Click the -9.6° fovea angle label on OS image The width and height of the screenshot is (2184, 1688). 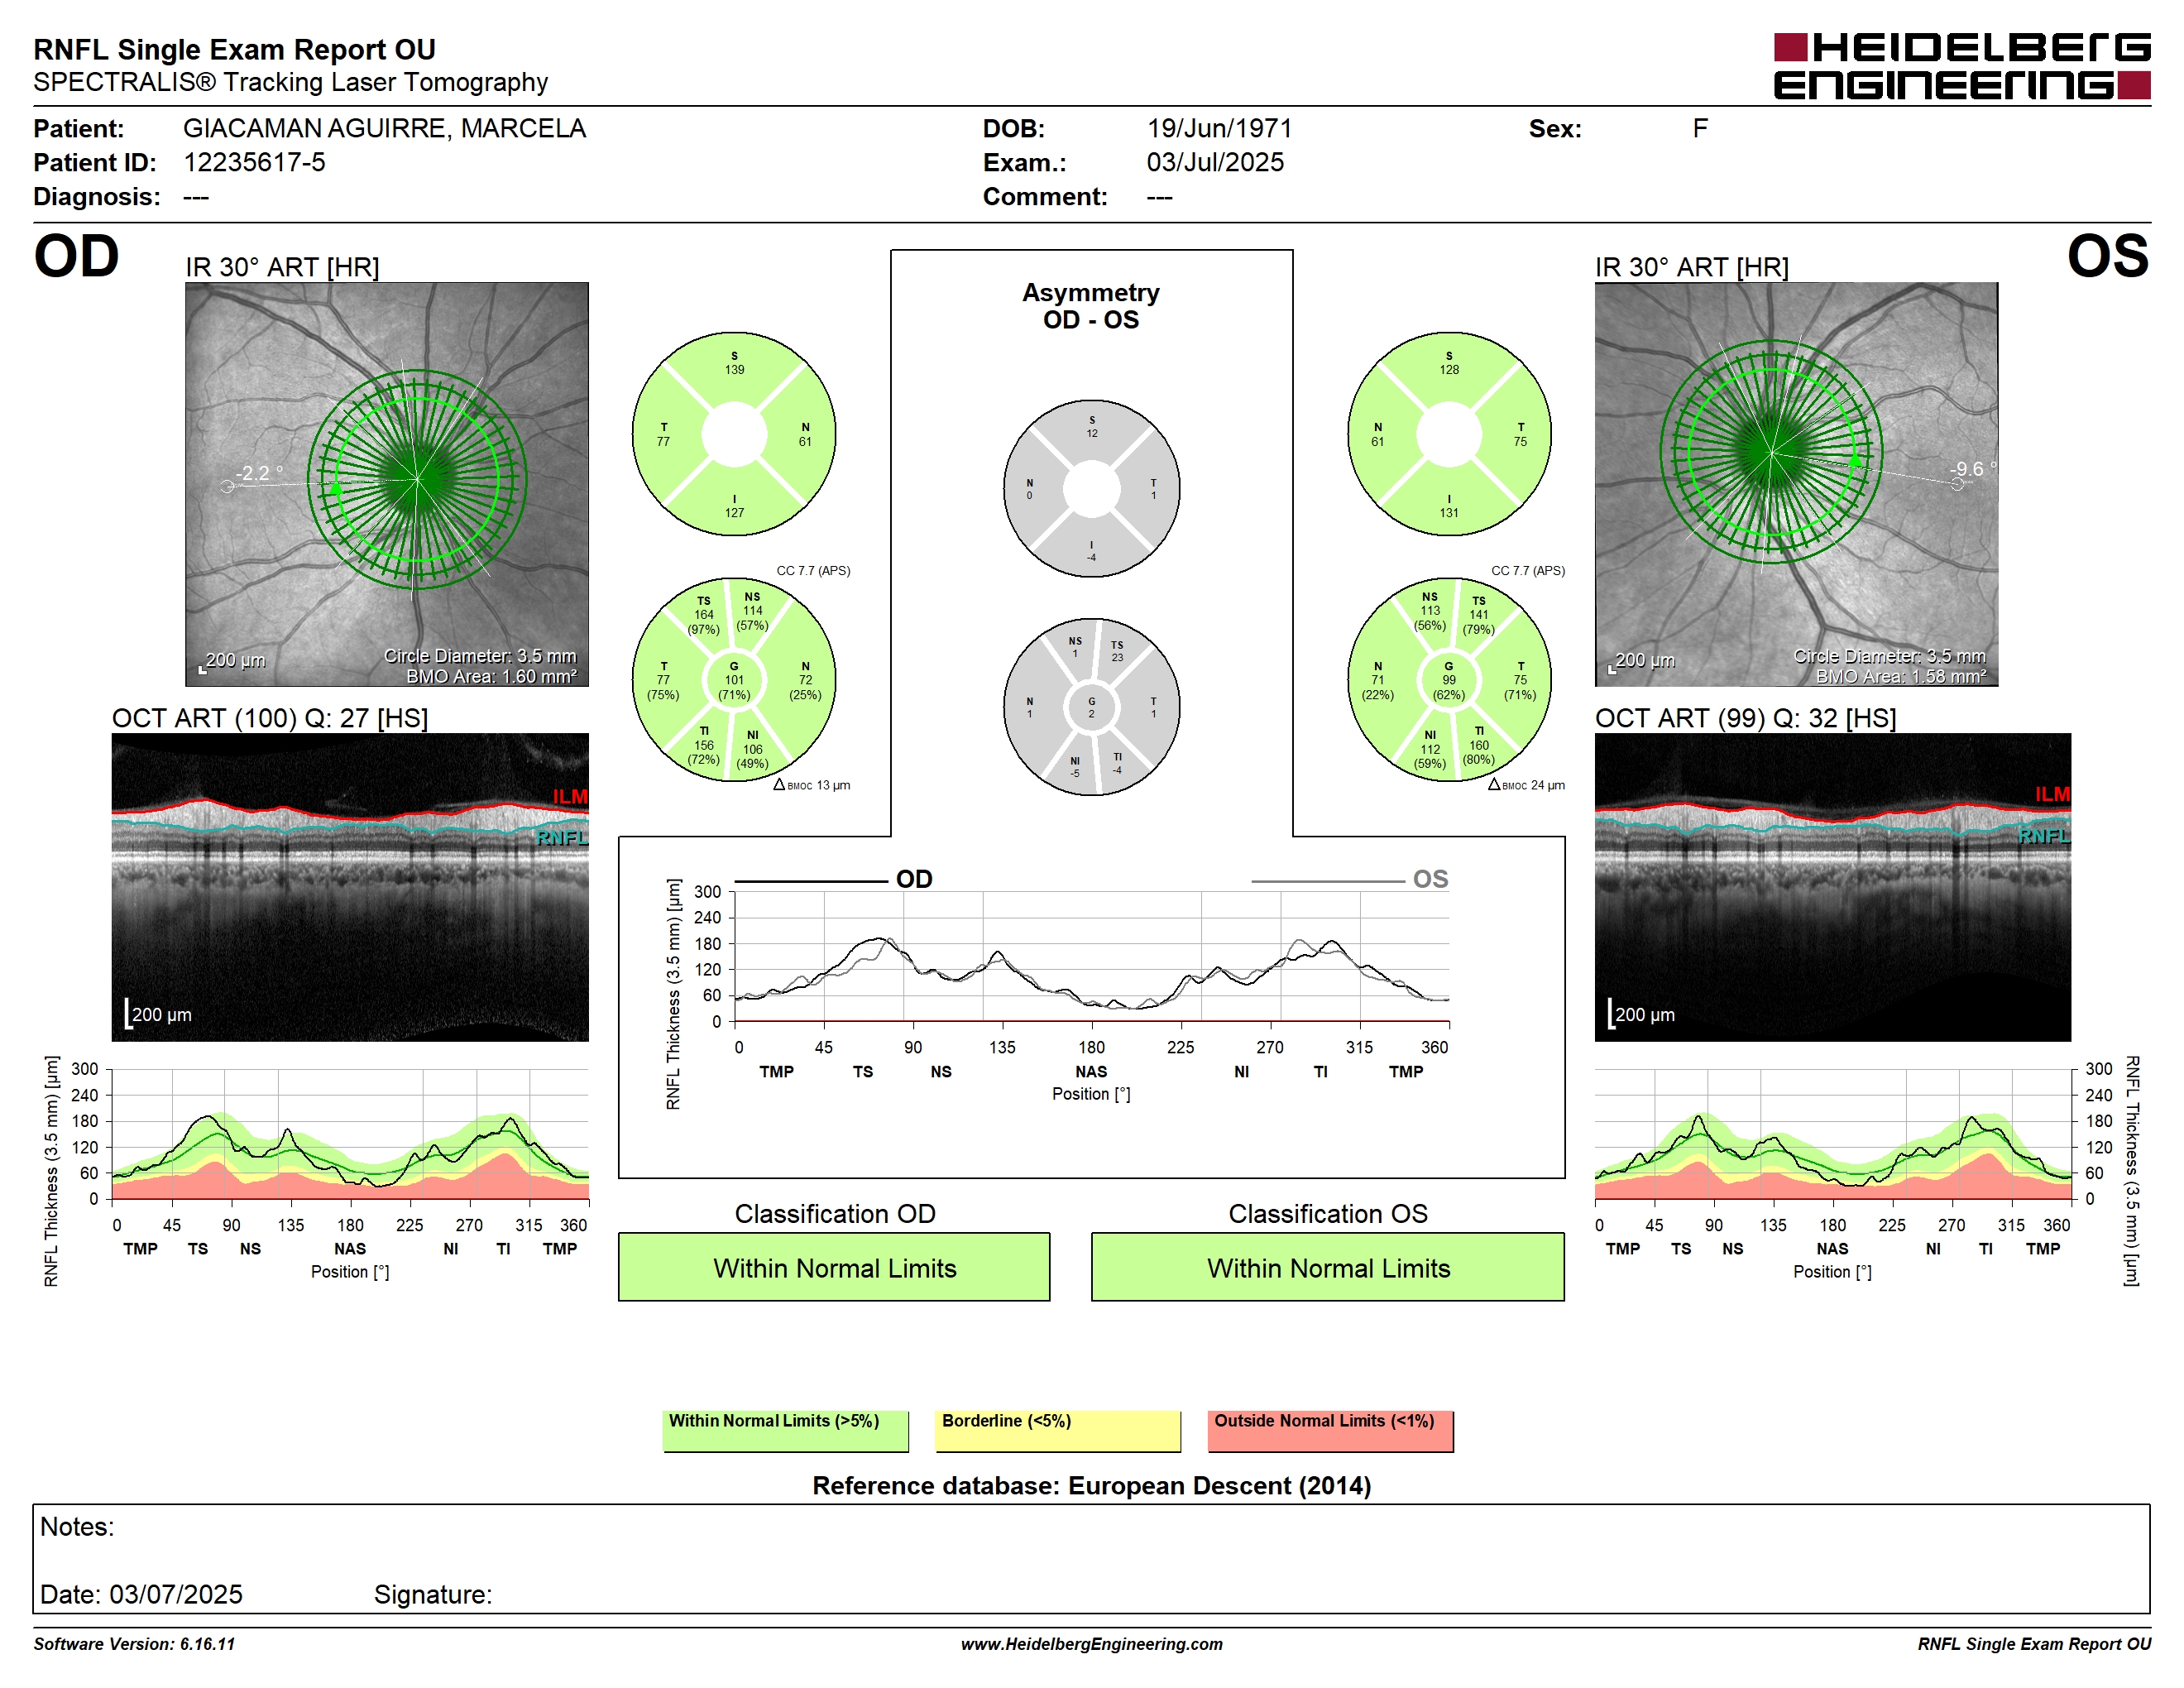point(1972,469)
